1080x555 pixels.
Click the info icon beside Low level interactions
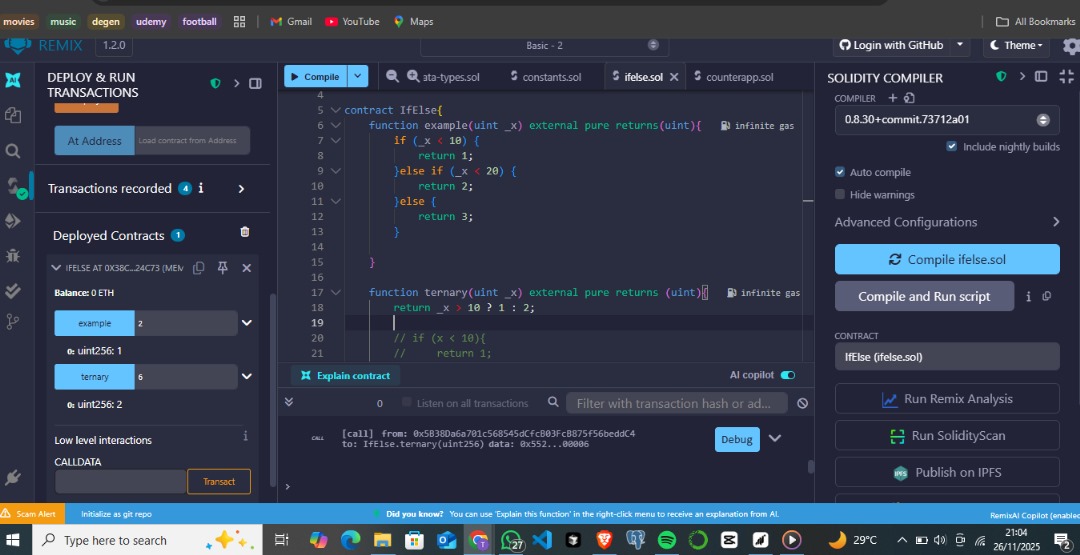245,436
